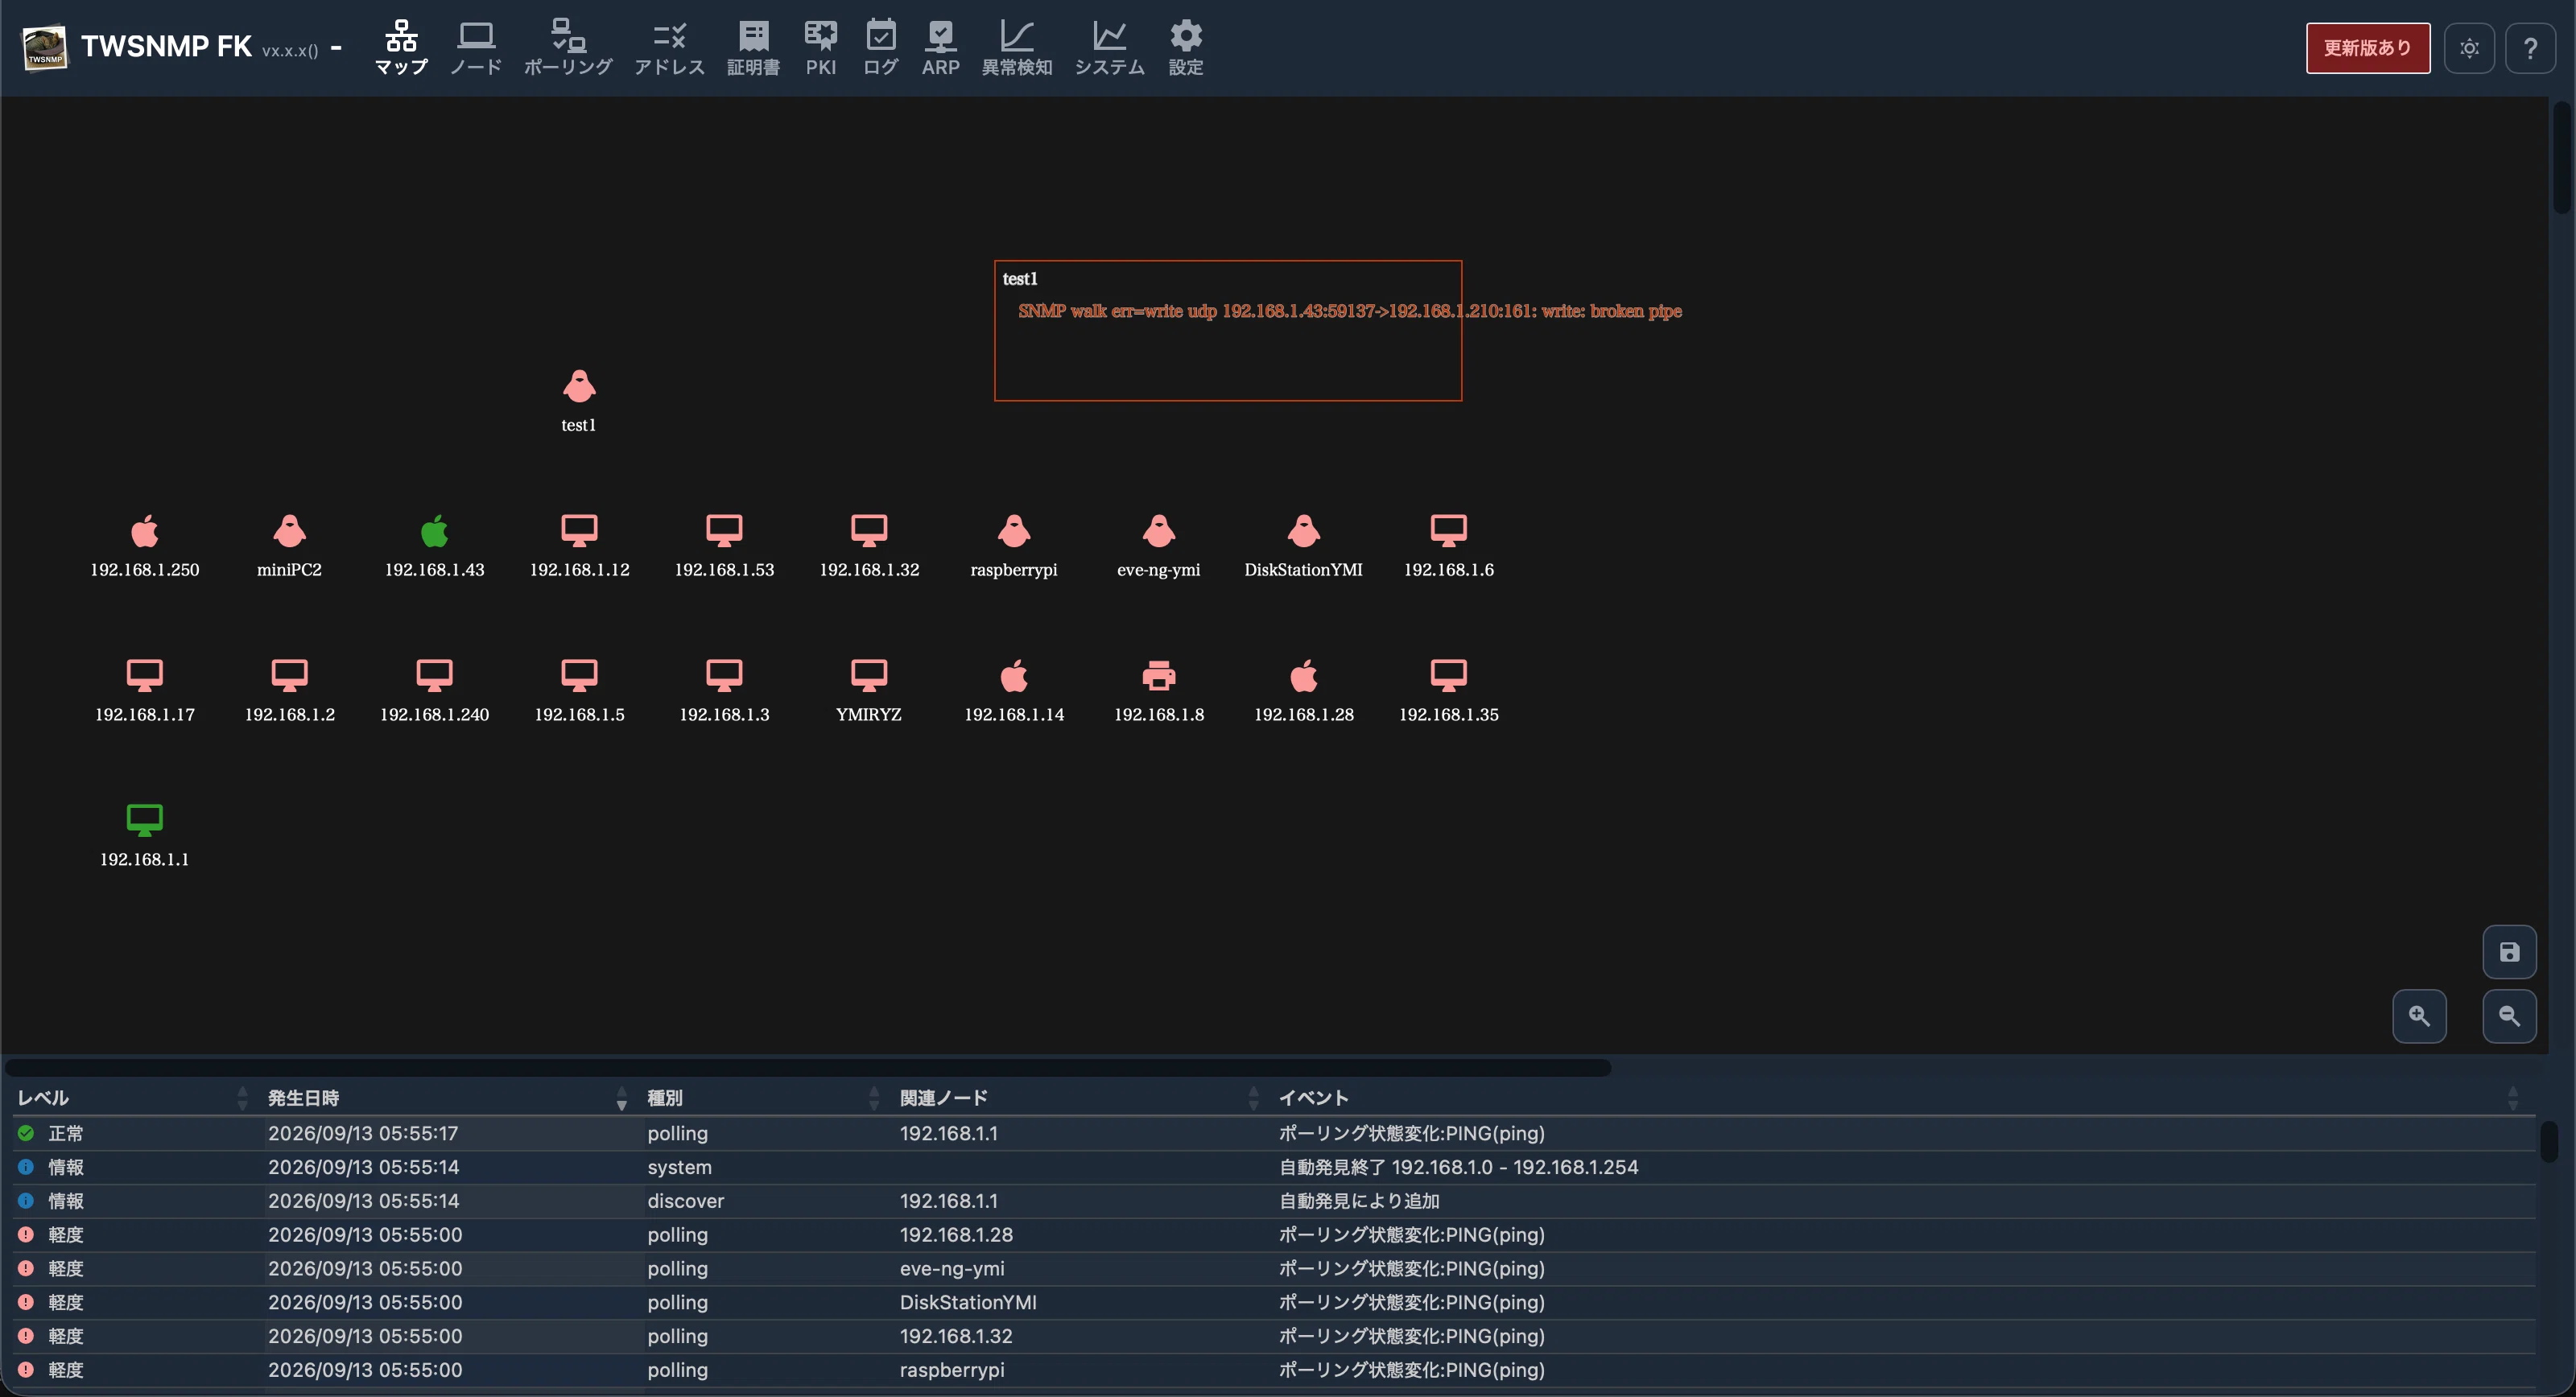Open the アドレス (Address) page
The width and height of the screenshot is (2576, 1397).
click(669, 47)
